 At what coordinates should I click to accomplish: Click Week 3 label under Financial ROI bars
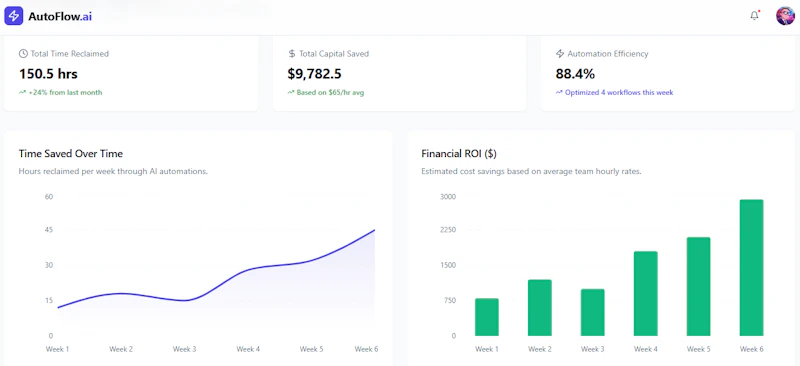(592, 349)
